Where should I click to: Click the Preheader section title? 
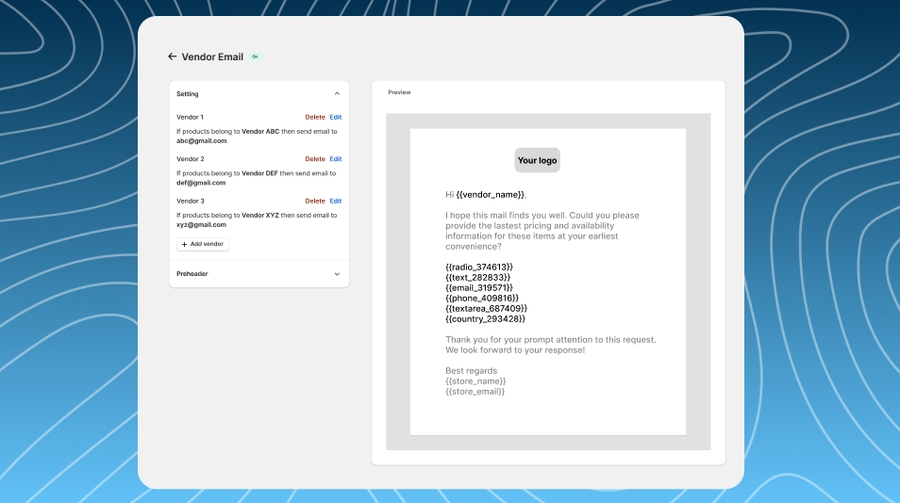192,274
